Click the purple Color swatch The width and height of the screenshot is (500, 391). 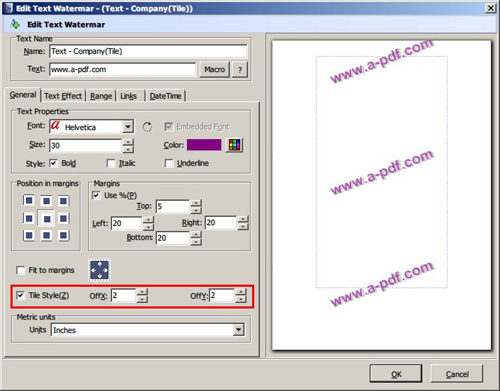204,145
